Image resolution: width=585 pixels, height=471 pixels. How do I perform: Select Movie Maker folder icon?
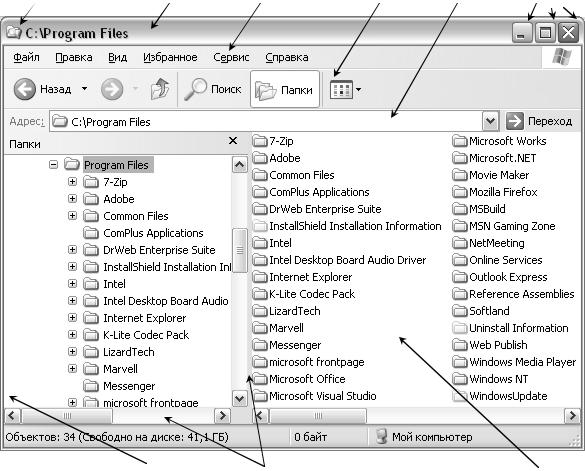[x=460, y=175]
